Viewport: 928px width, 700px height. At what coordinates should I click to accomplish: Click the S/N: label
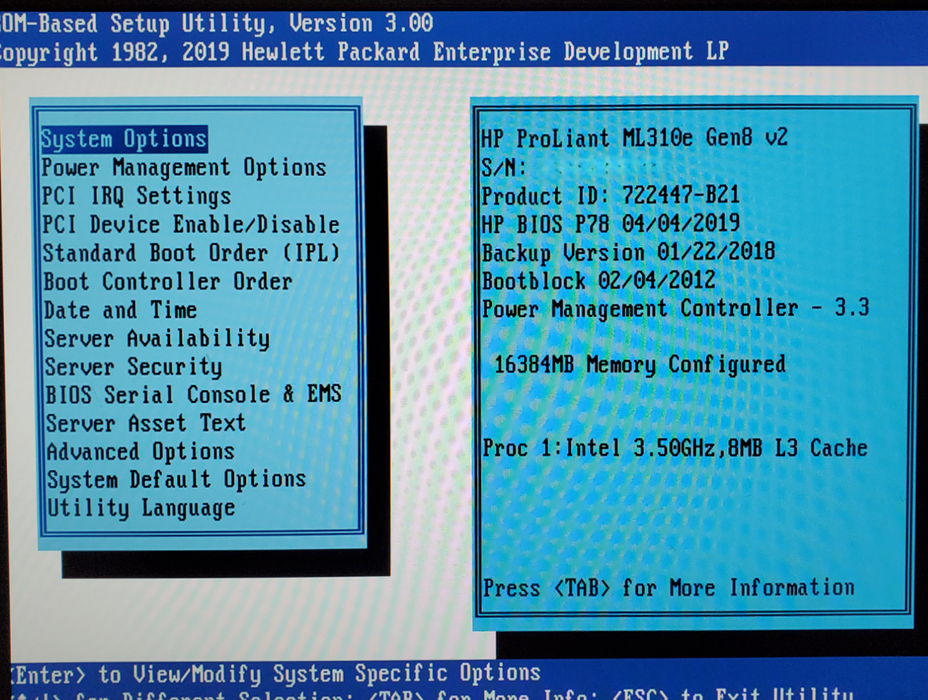(504, 167)
